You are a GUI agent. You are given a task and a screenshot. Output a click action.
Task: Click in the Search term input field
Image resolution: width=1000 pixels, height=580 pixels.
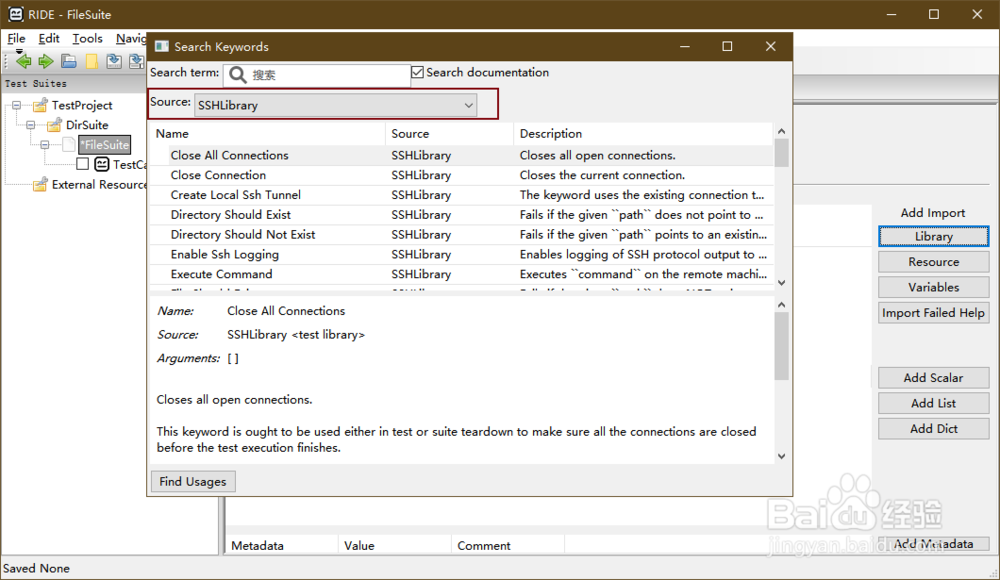316,75
